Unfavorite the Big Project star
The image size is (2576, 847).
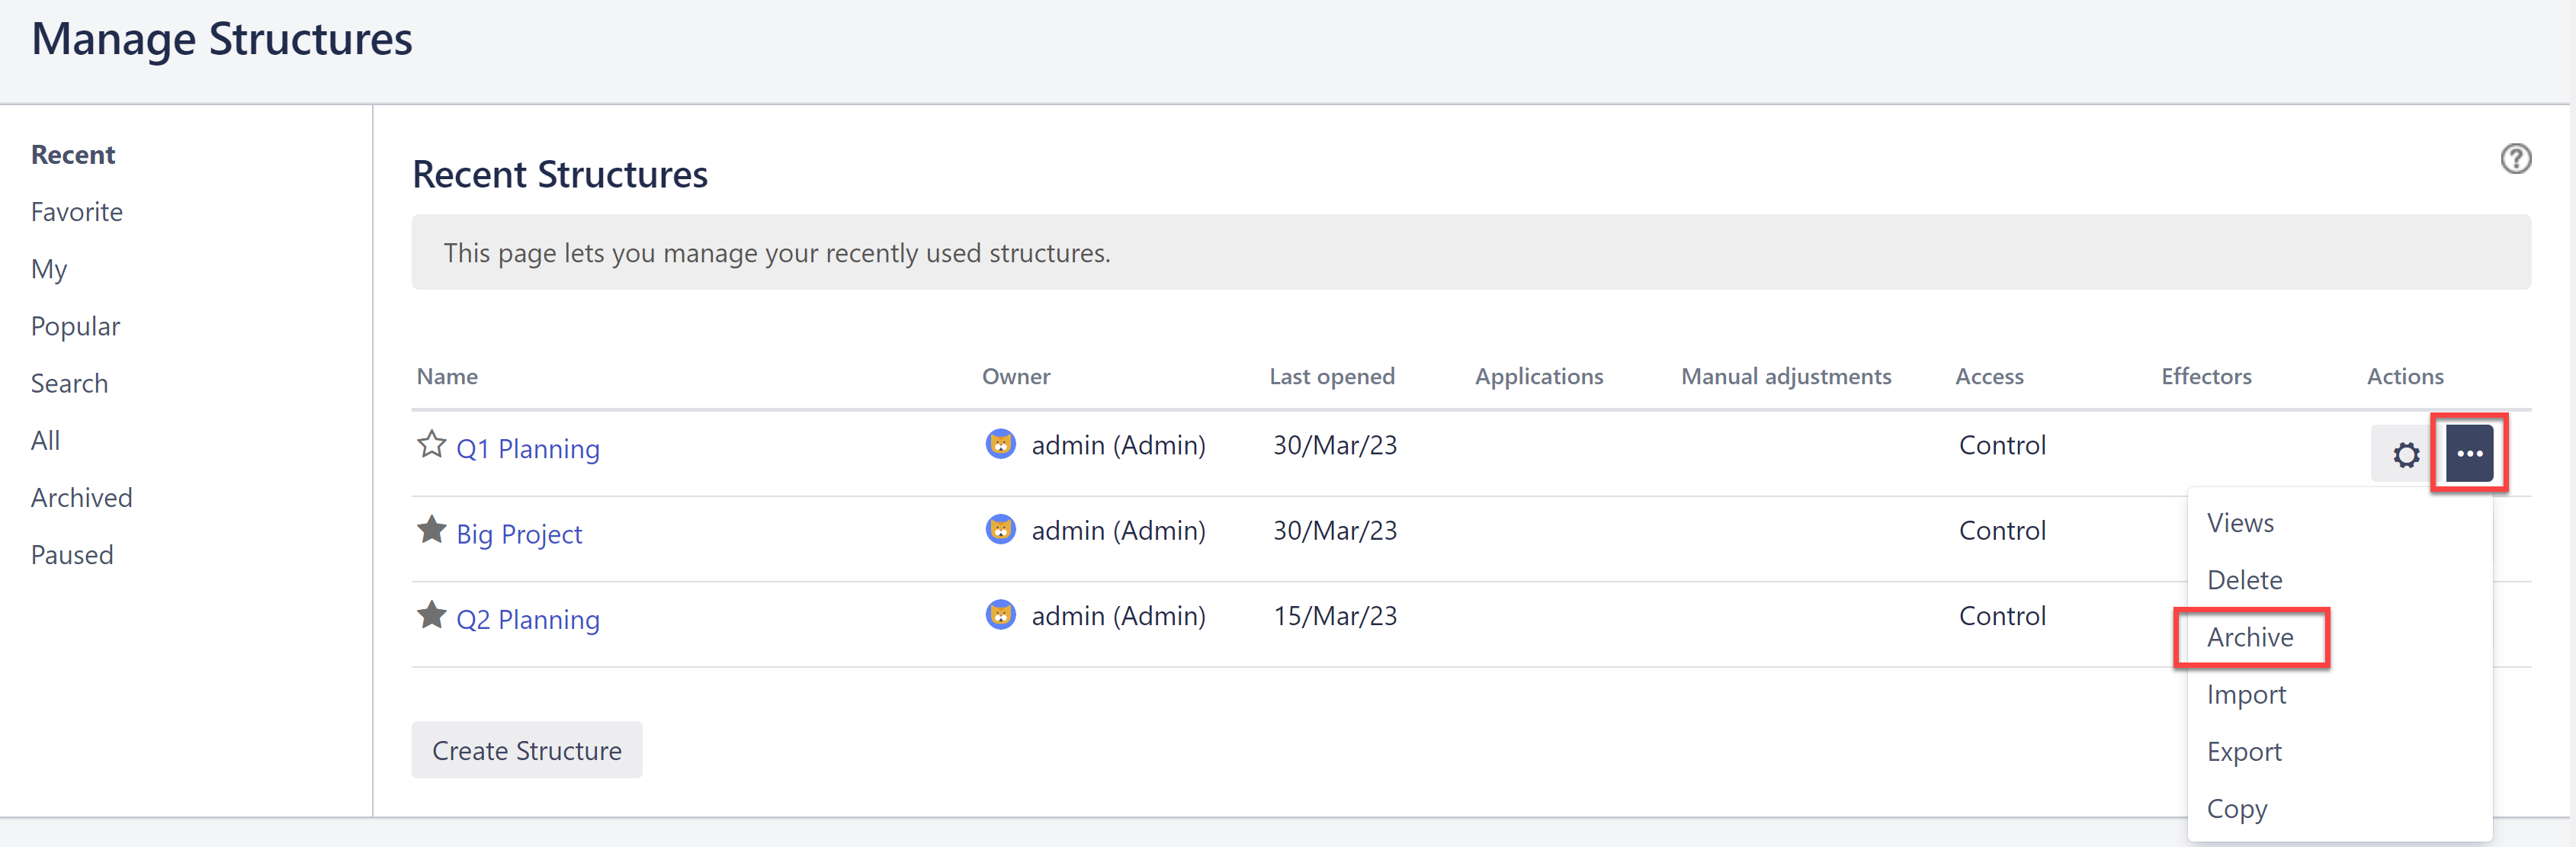[x=431, y=530]
